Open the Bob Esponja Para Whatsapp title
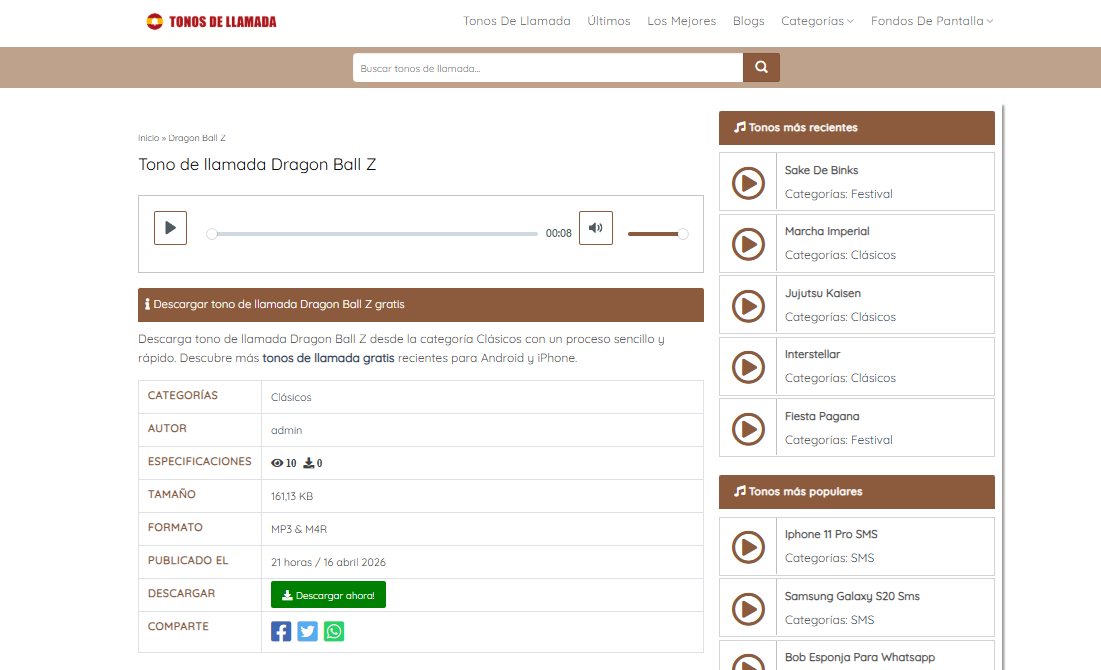The image size is (1101, 670). coord(860,657)
